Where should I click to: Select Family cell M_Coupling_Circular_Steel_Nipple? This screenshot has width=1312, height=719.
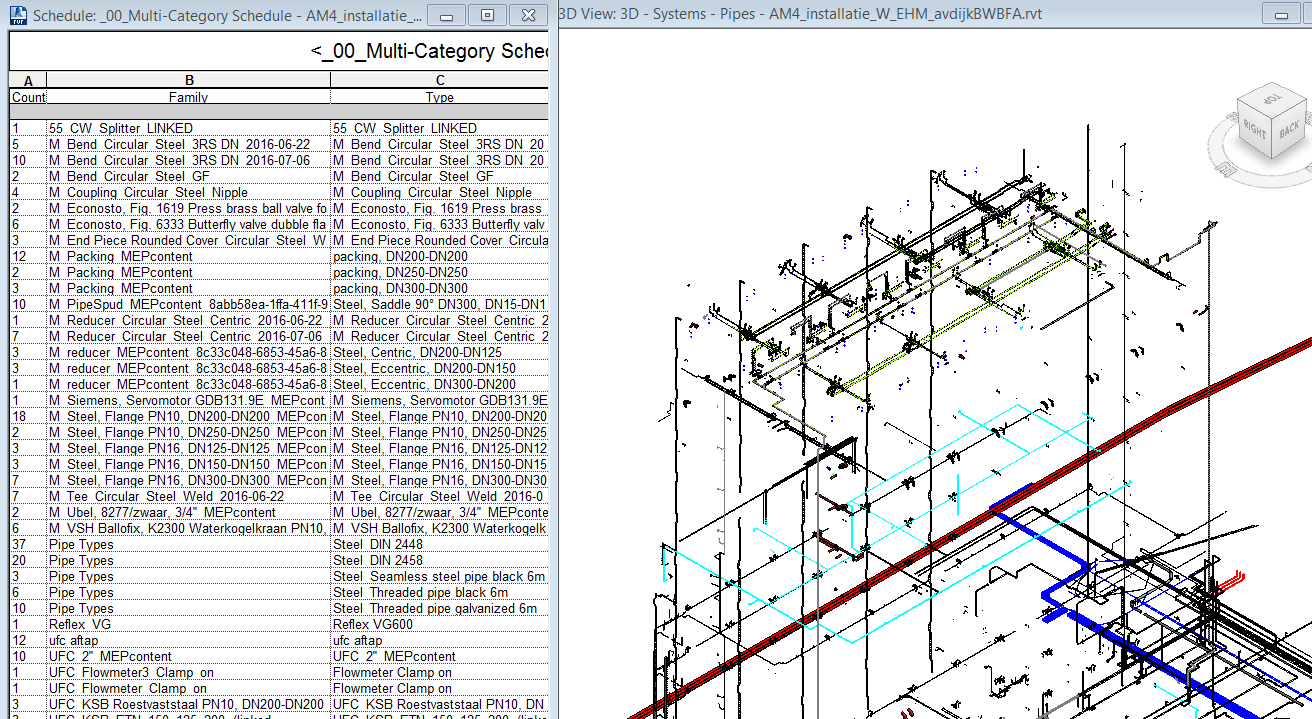coord(188,192)
